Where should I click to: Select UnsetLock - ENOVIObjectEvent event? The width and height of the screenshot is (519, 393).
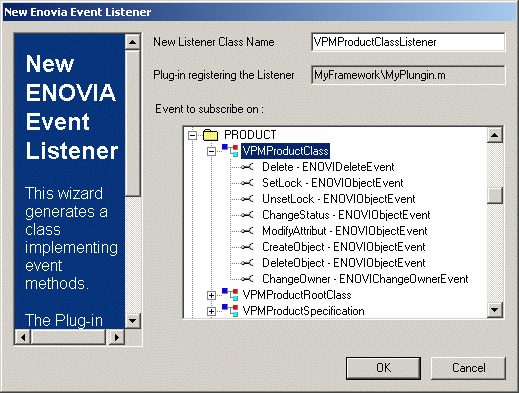(339, 199)
